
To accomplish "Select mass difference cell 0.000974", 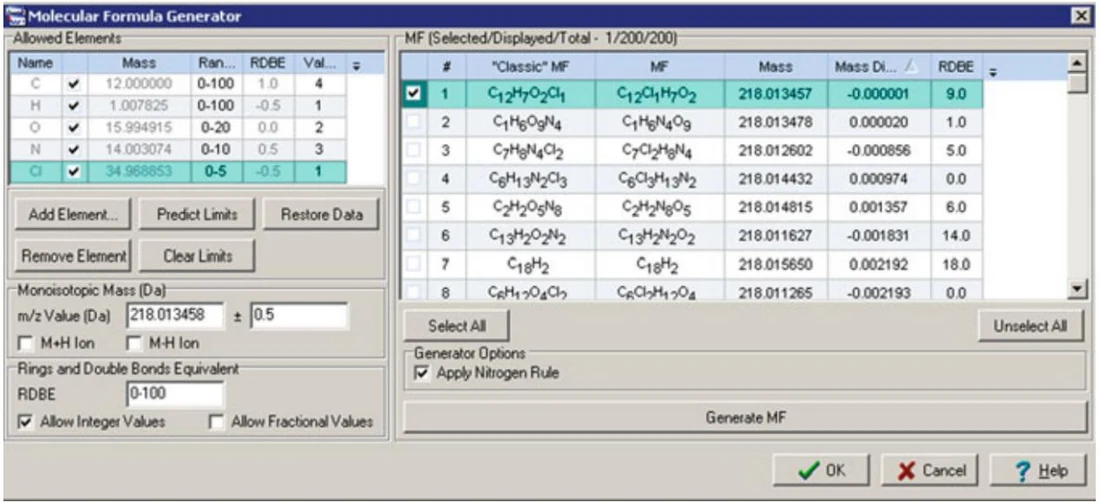I will coord(879,179).
